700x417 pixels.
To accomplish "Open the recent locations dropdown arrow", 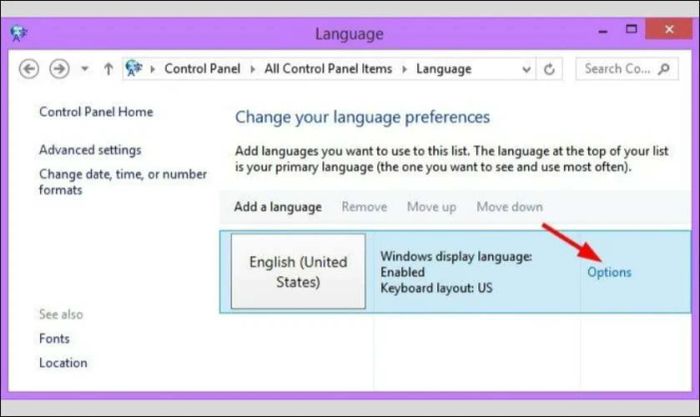I will point(84,69).
